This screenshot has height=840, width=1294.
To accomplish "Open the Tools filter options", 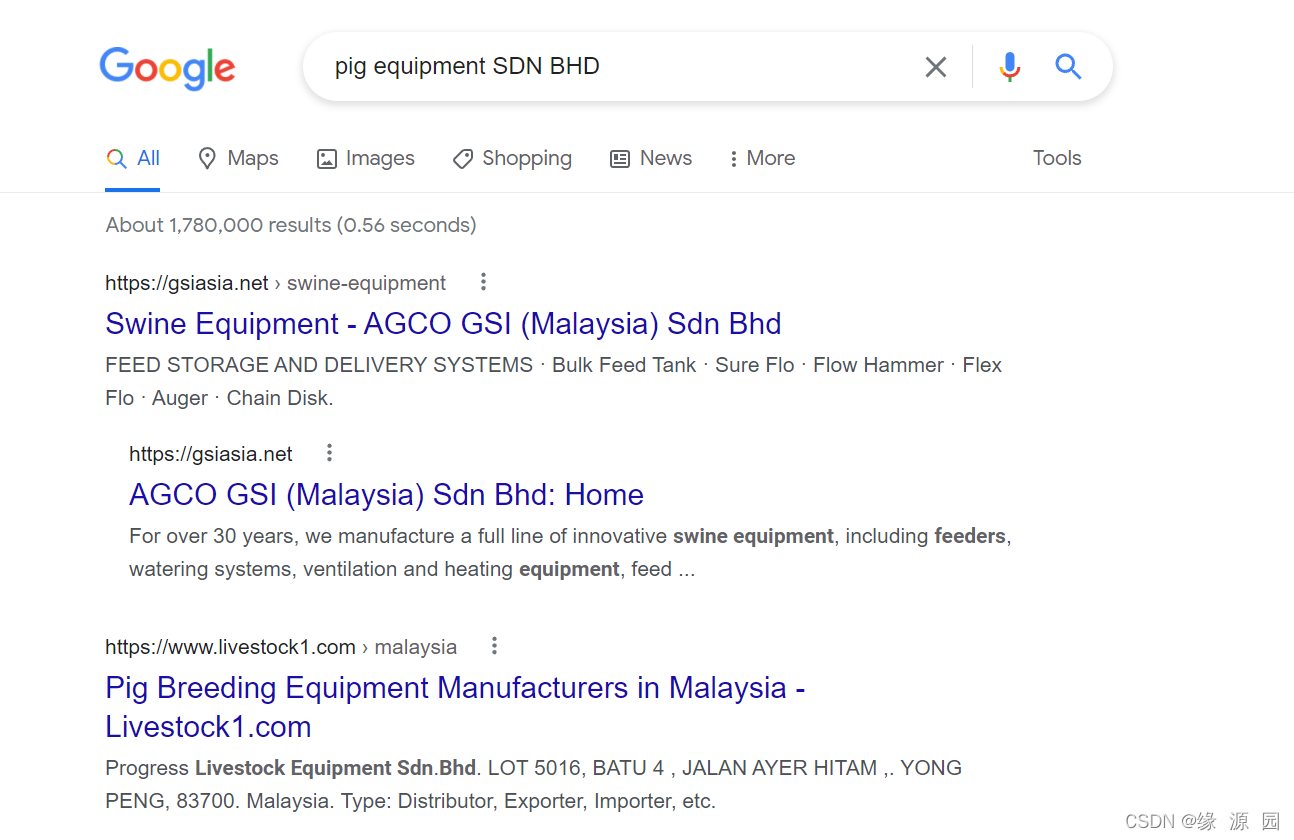I will point(1057,158).
